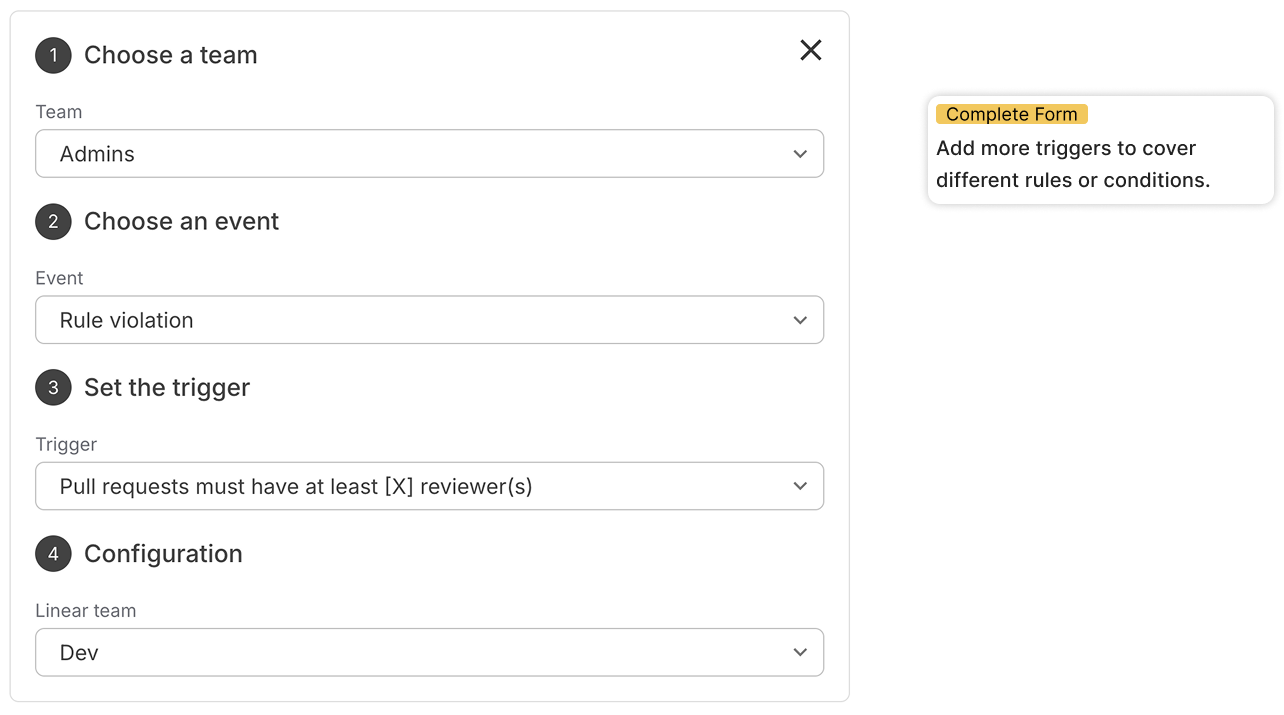Click the yellow "Complete Form" badge
This screenshot has height=715, width=1284.
tap(1012, 114)
